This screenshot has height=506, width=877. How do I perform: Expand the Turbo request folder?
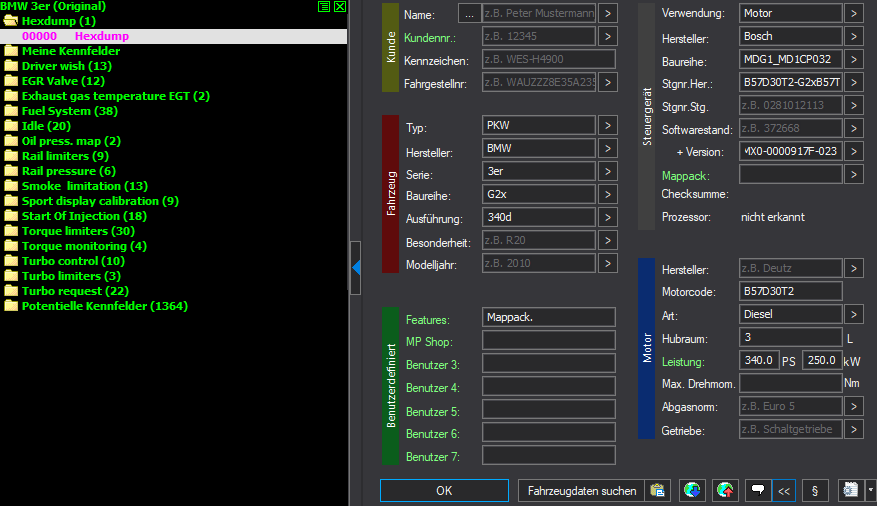pyautogui.click(x=11, y=291)
